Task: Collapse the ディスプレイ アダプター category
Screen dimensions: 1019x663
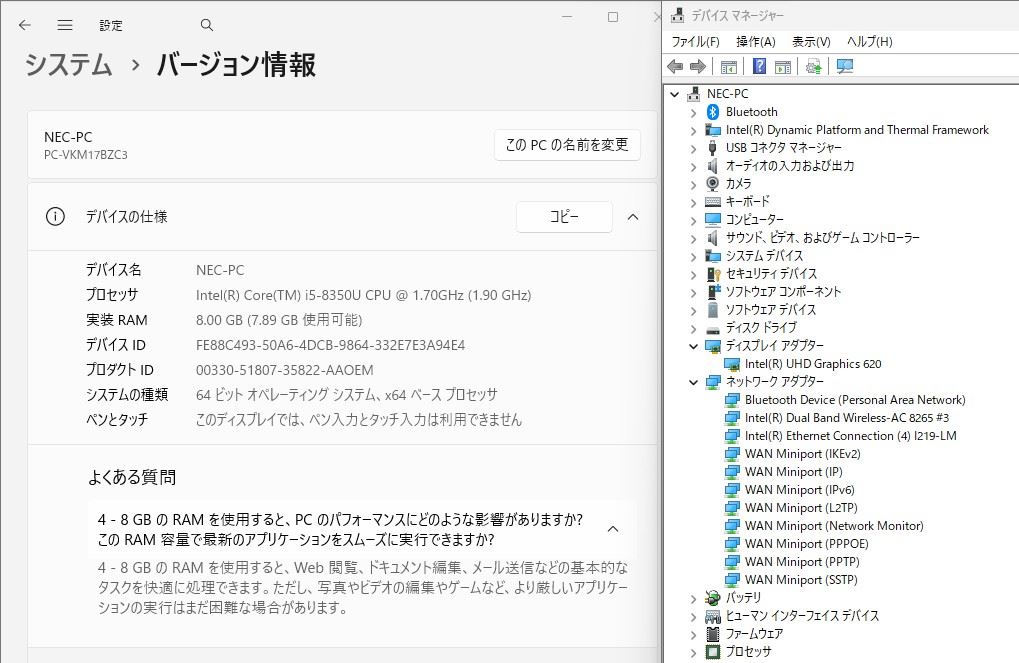Action: pos(693,346)
